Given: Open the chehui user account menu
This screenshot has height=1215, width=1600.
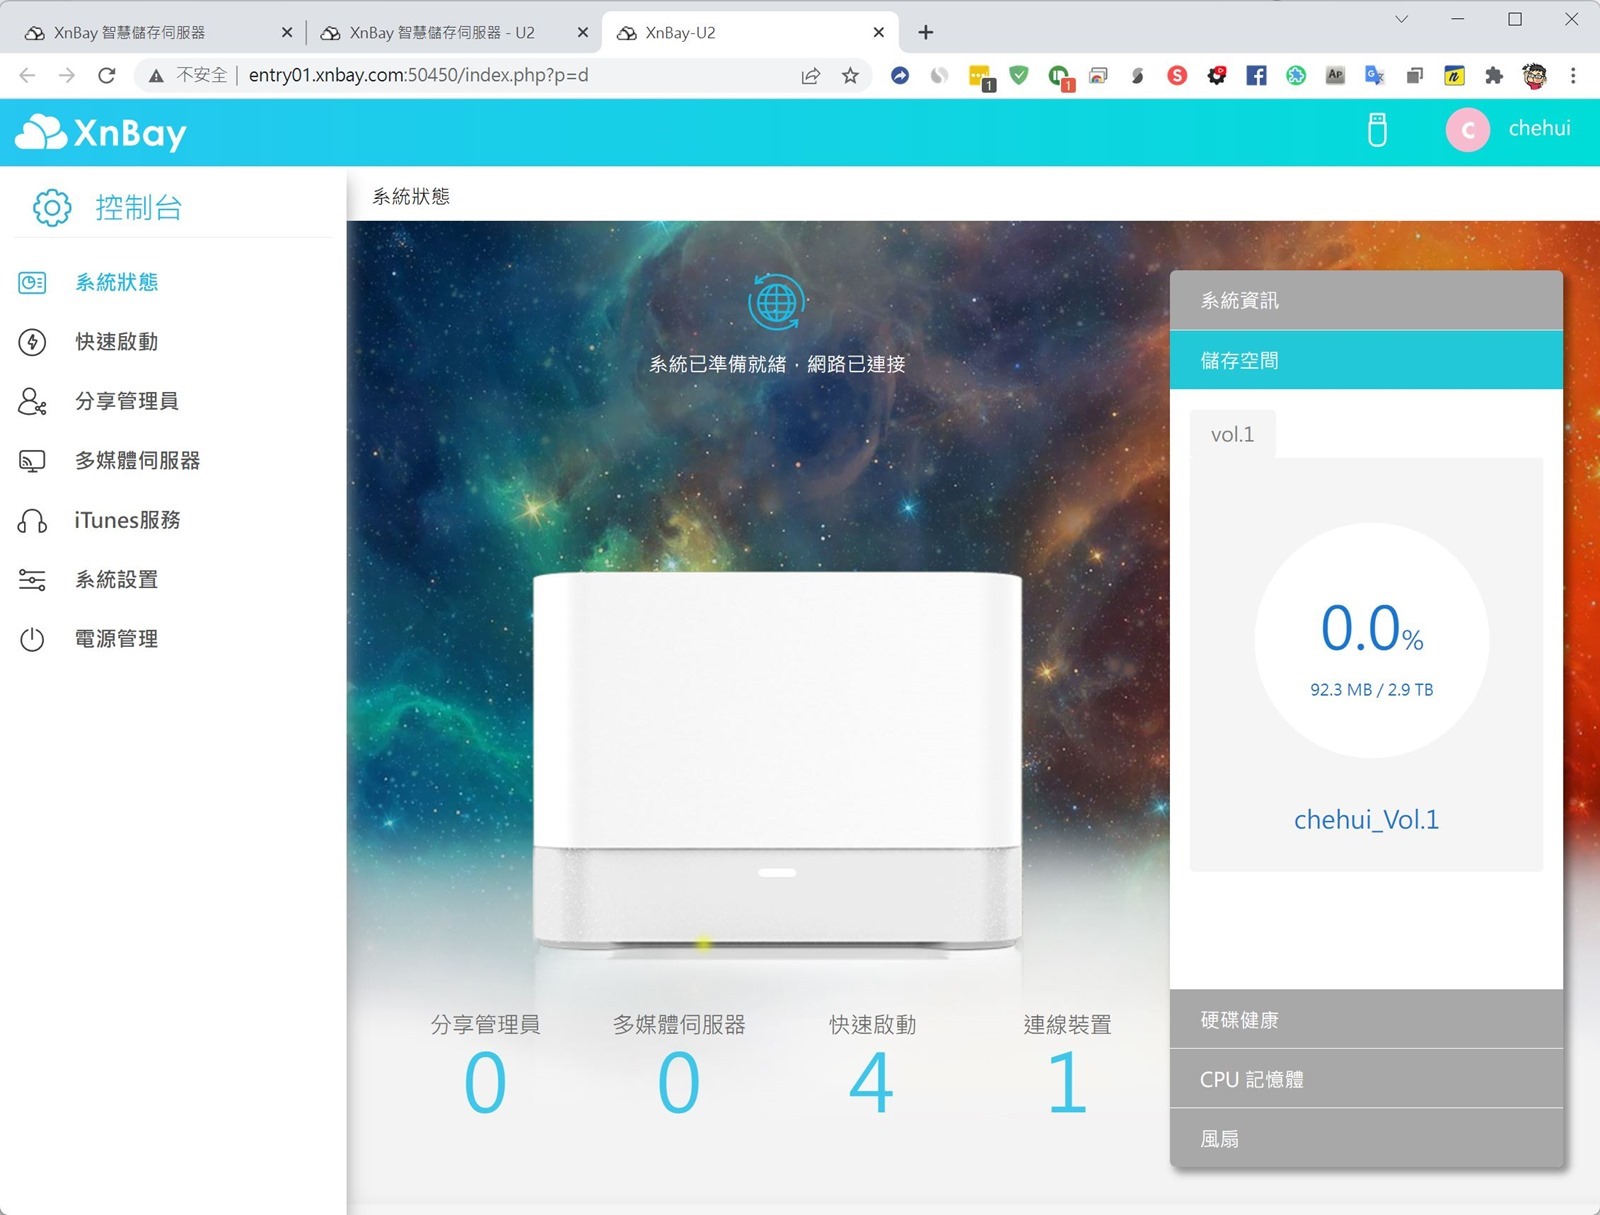Looking at the screenshot, I should click(1510, 129).
